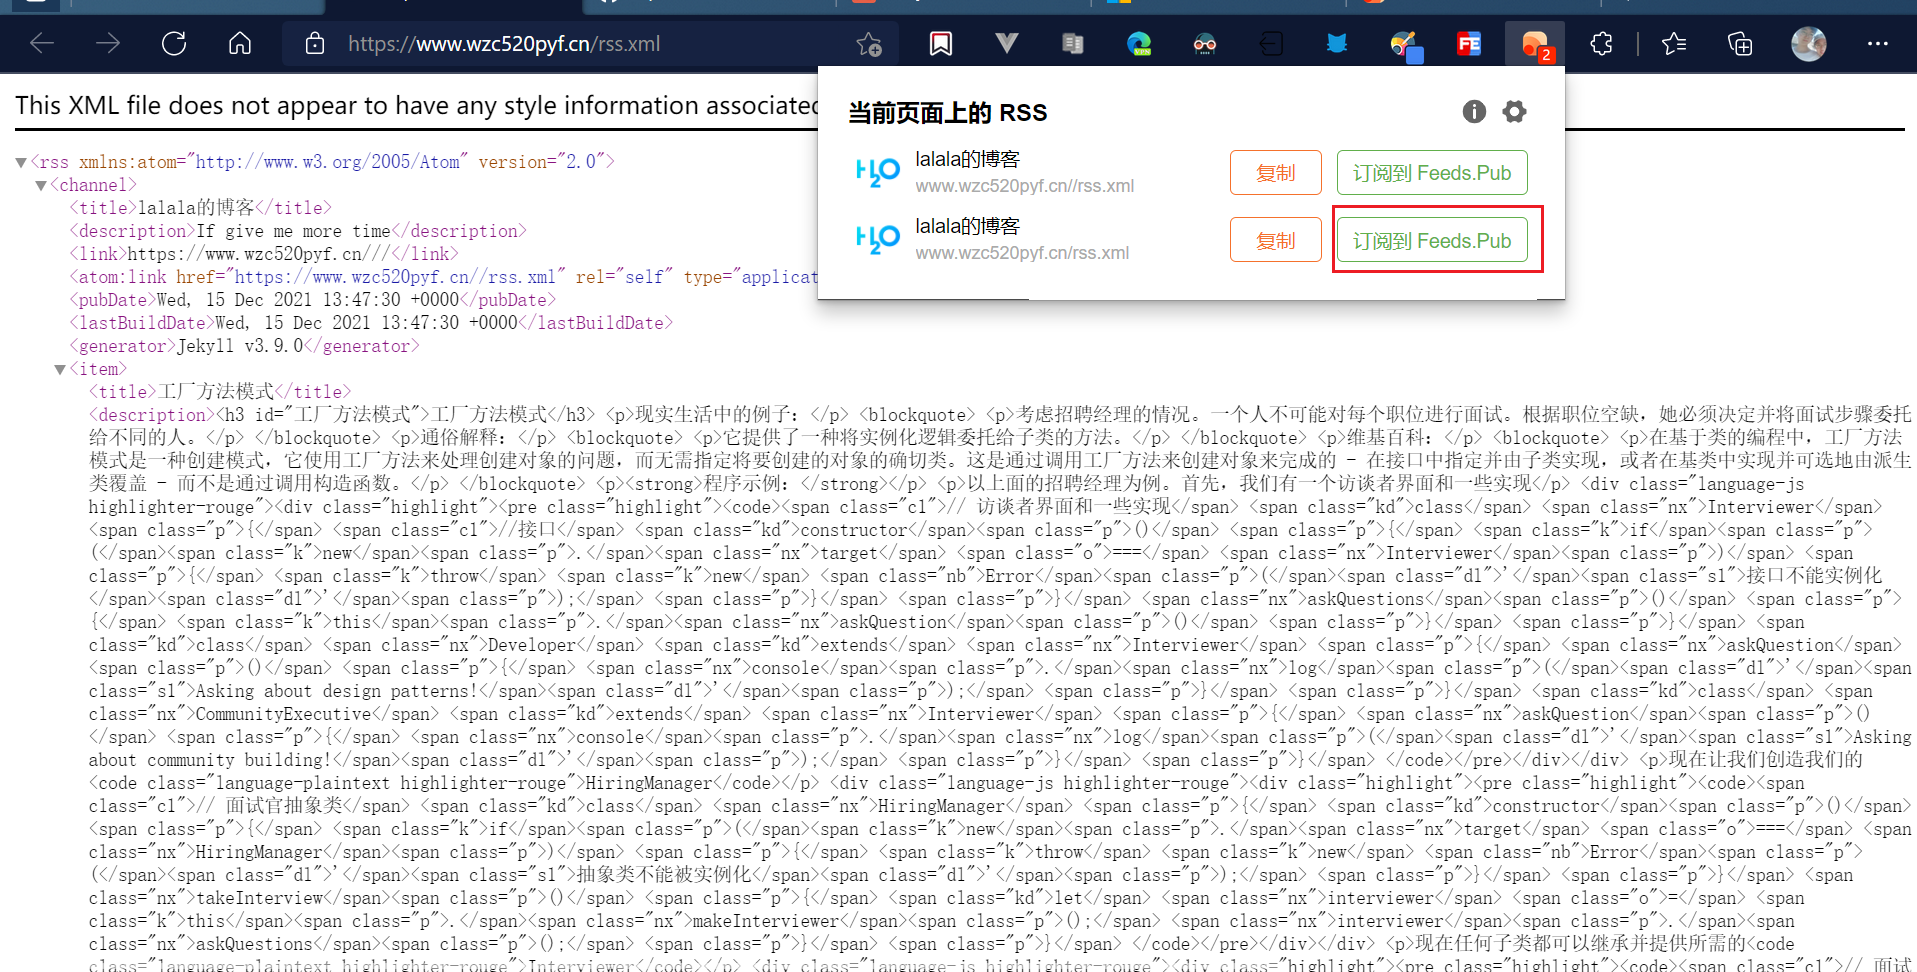1917x972 pixels.
Task: Collapse the item XML node
Action: click(60, 369)
